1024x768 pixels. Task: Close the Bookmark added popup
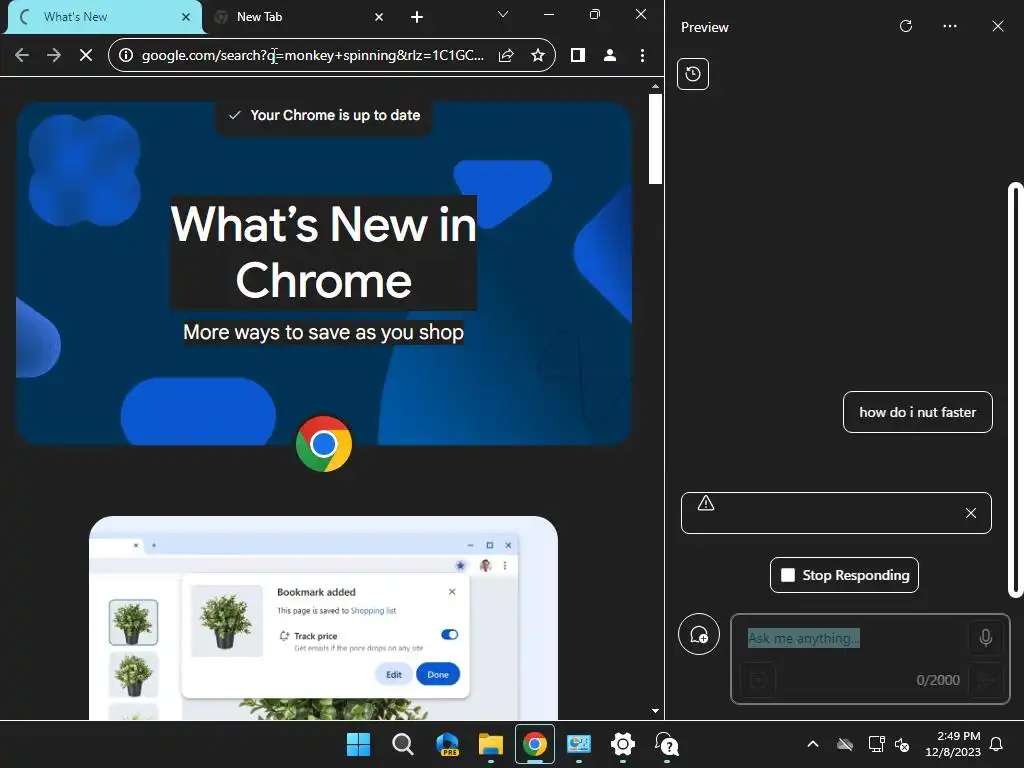tap(452, 592)
